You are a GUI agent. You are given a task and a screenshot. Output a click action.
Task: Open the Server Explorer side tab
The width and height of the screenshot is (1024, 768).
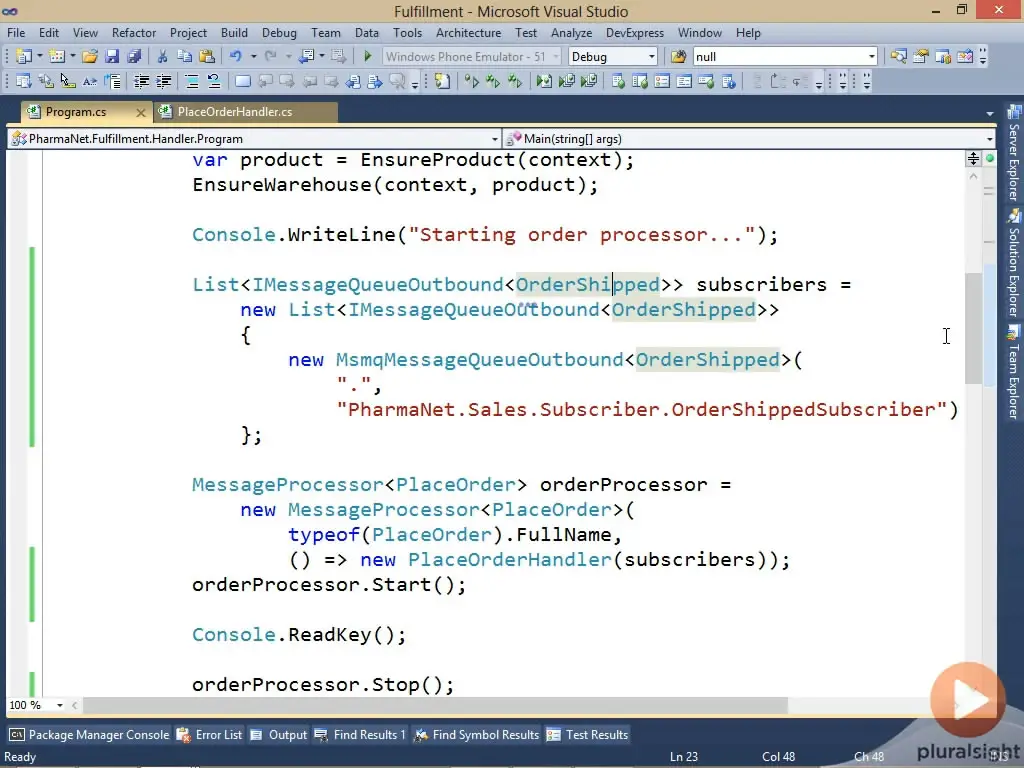[x=1014, y=153]
